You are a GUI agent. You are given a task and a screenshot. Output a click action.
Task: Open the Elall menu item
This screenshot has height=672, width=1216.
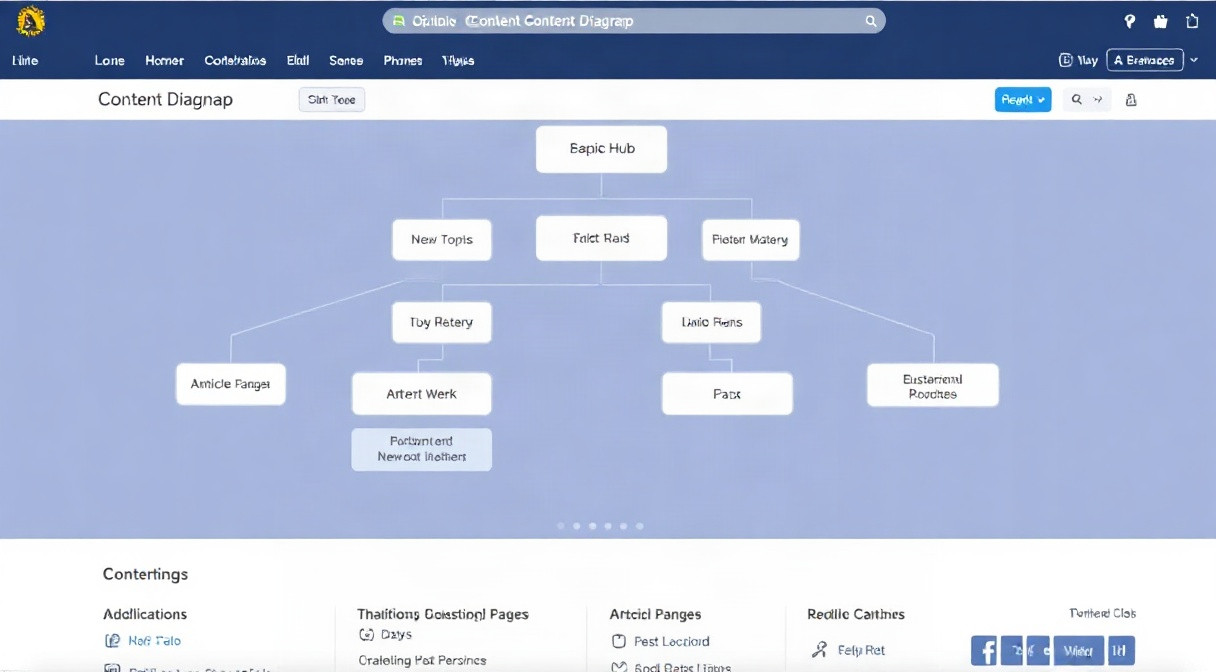click(298, 61)
